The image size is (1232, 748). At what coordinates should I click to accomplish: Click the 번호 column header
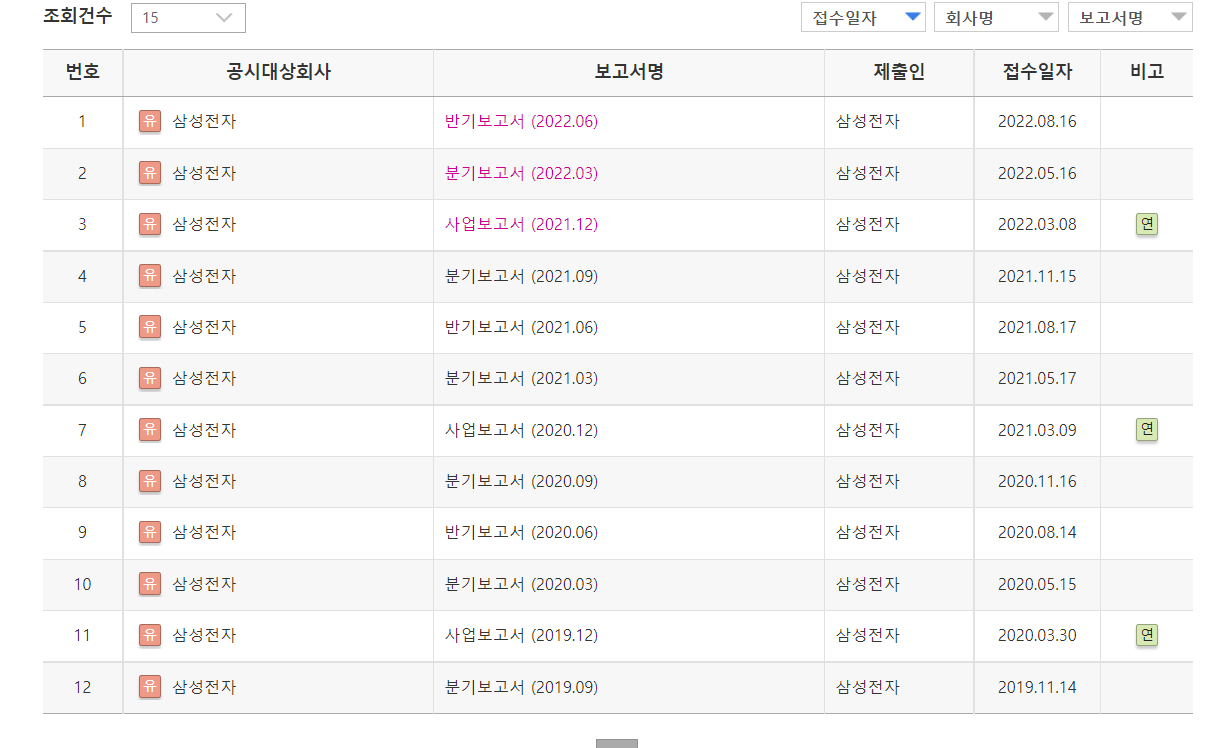tap(82, 72)
